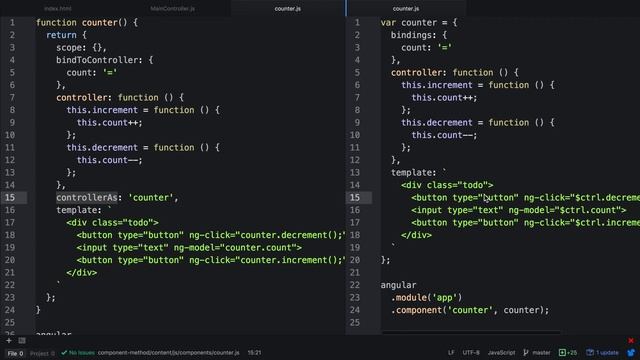Click the red X icon bottom right

pos(631,340)
